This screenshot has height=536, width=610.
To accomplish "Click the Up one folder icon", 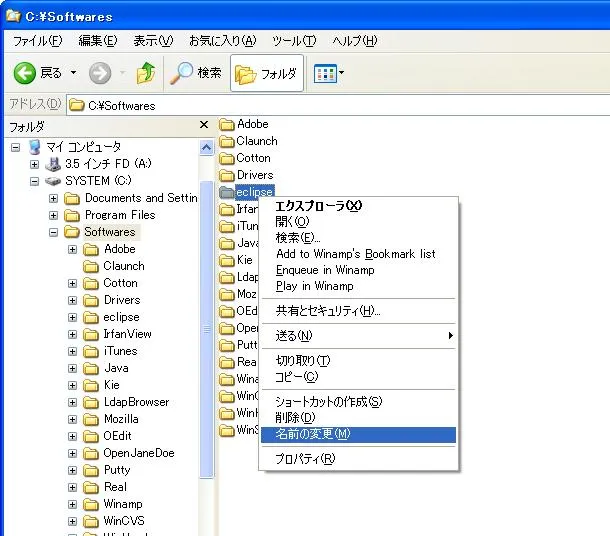I will click(146, 73).
